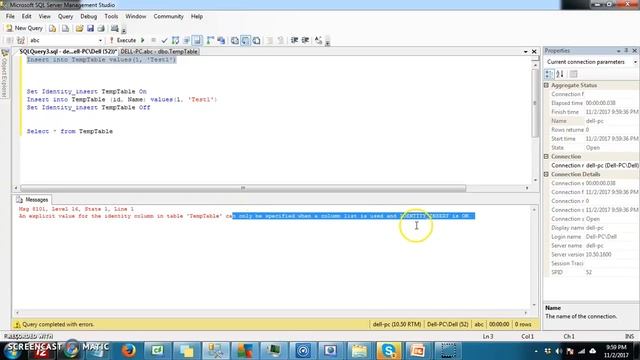Click the Property Pages icon in Properties
Image resolution: width=640 pixels, height=360 pixels.
(573, 74)
